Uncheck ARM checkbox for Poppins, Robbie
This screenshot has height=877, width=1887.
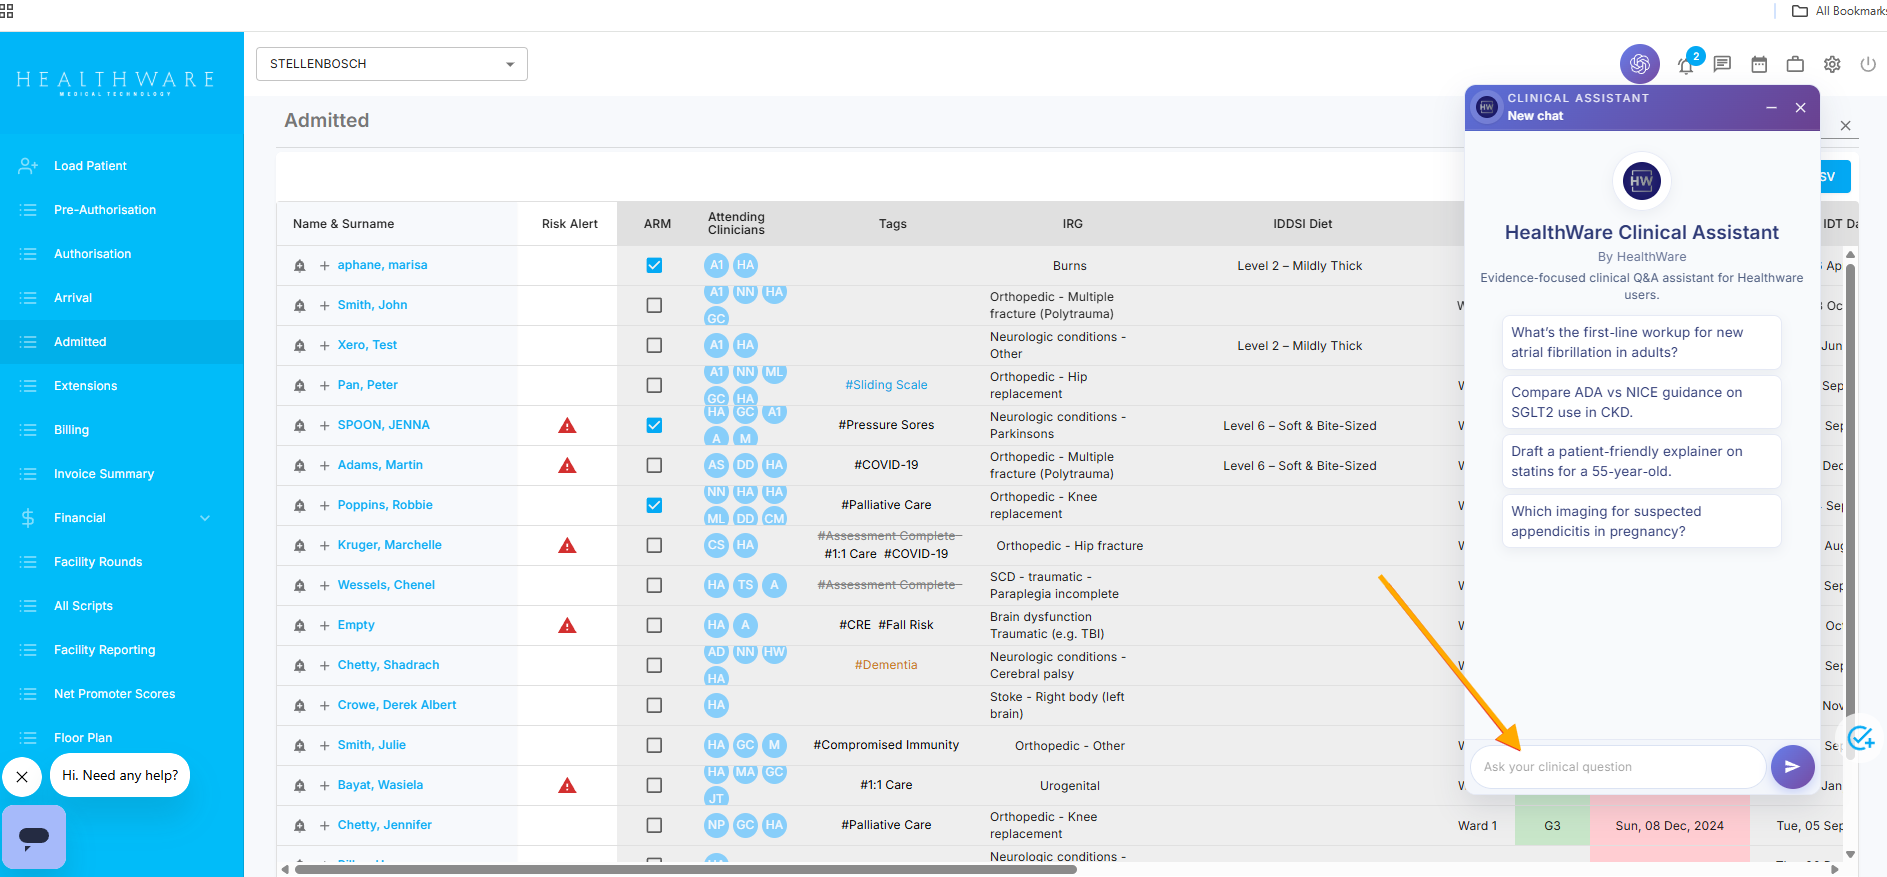[654, 505]
